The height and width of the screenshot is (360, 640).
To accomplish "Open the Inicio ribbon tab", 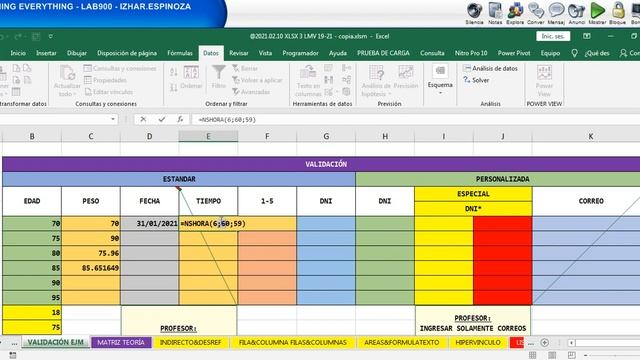I will [18, 53].
